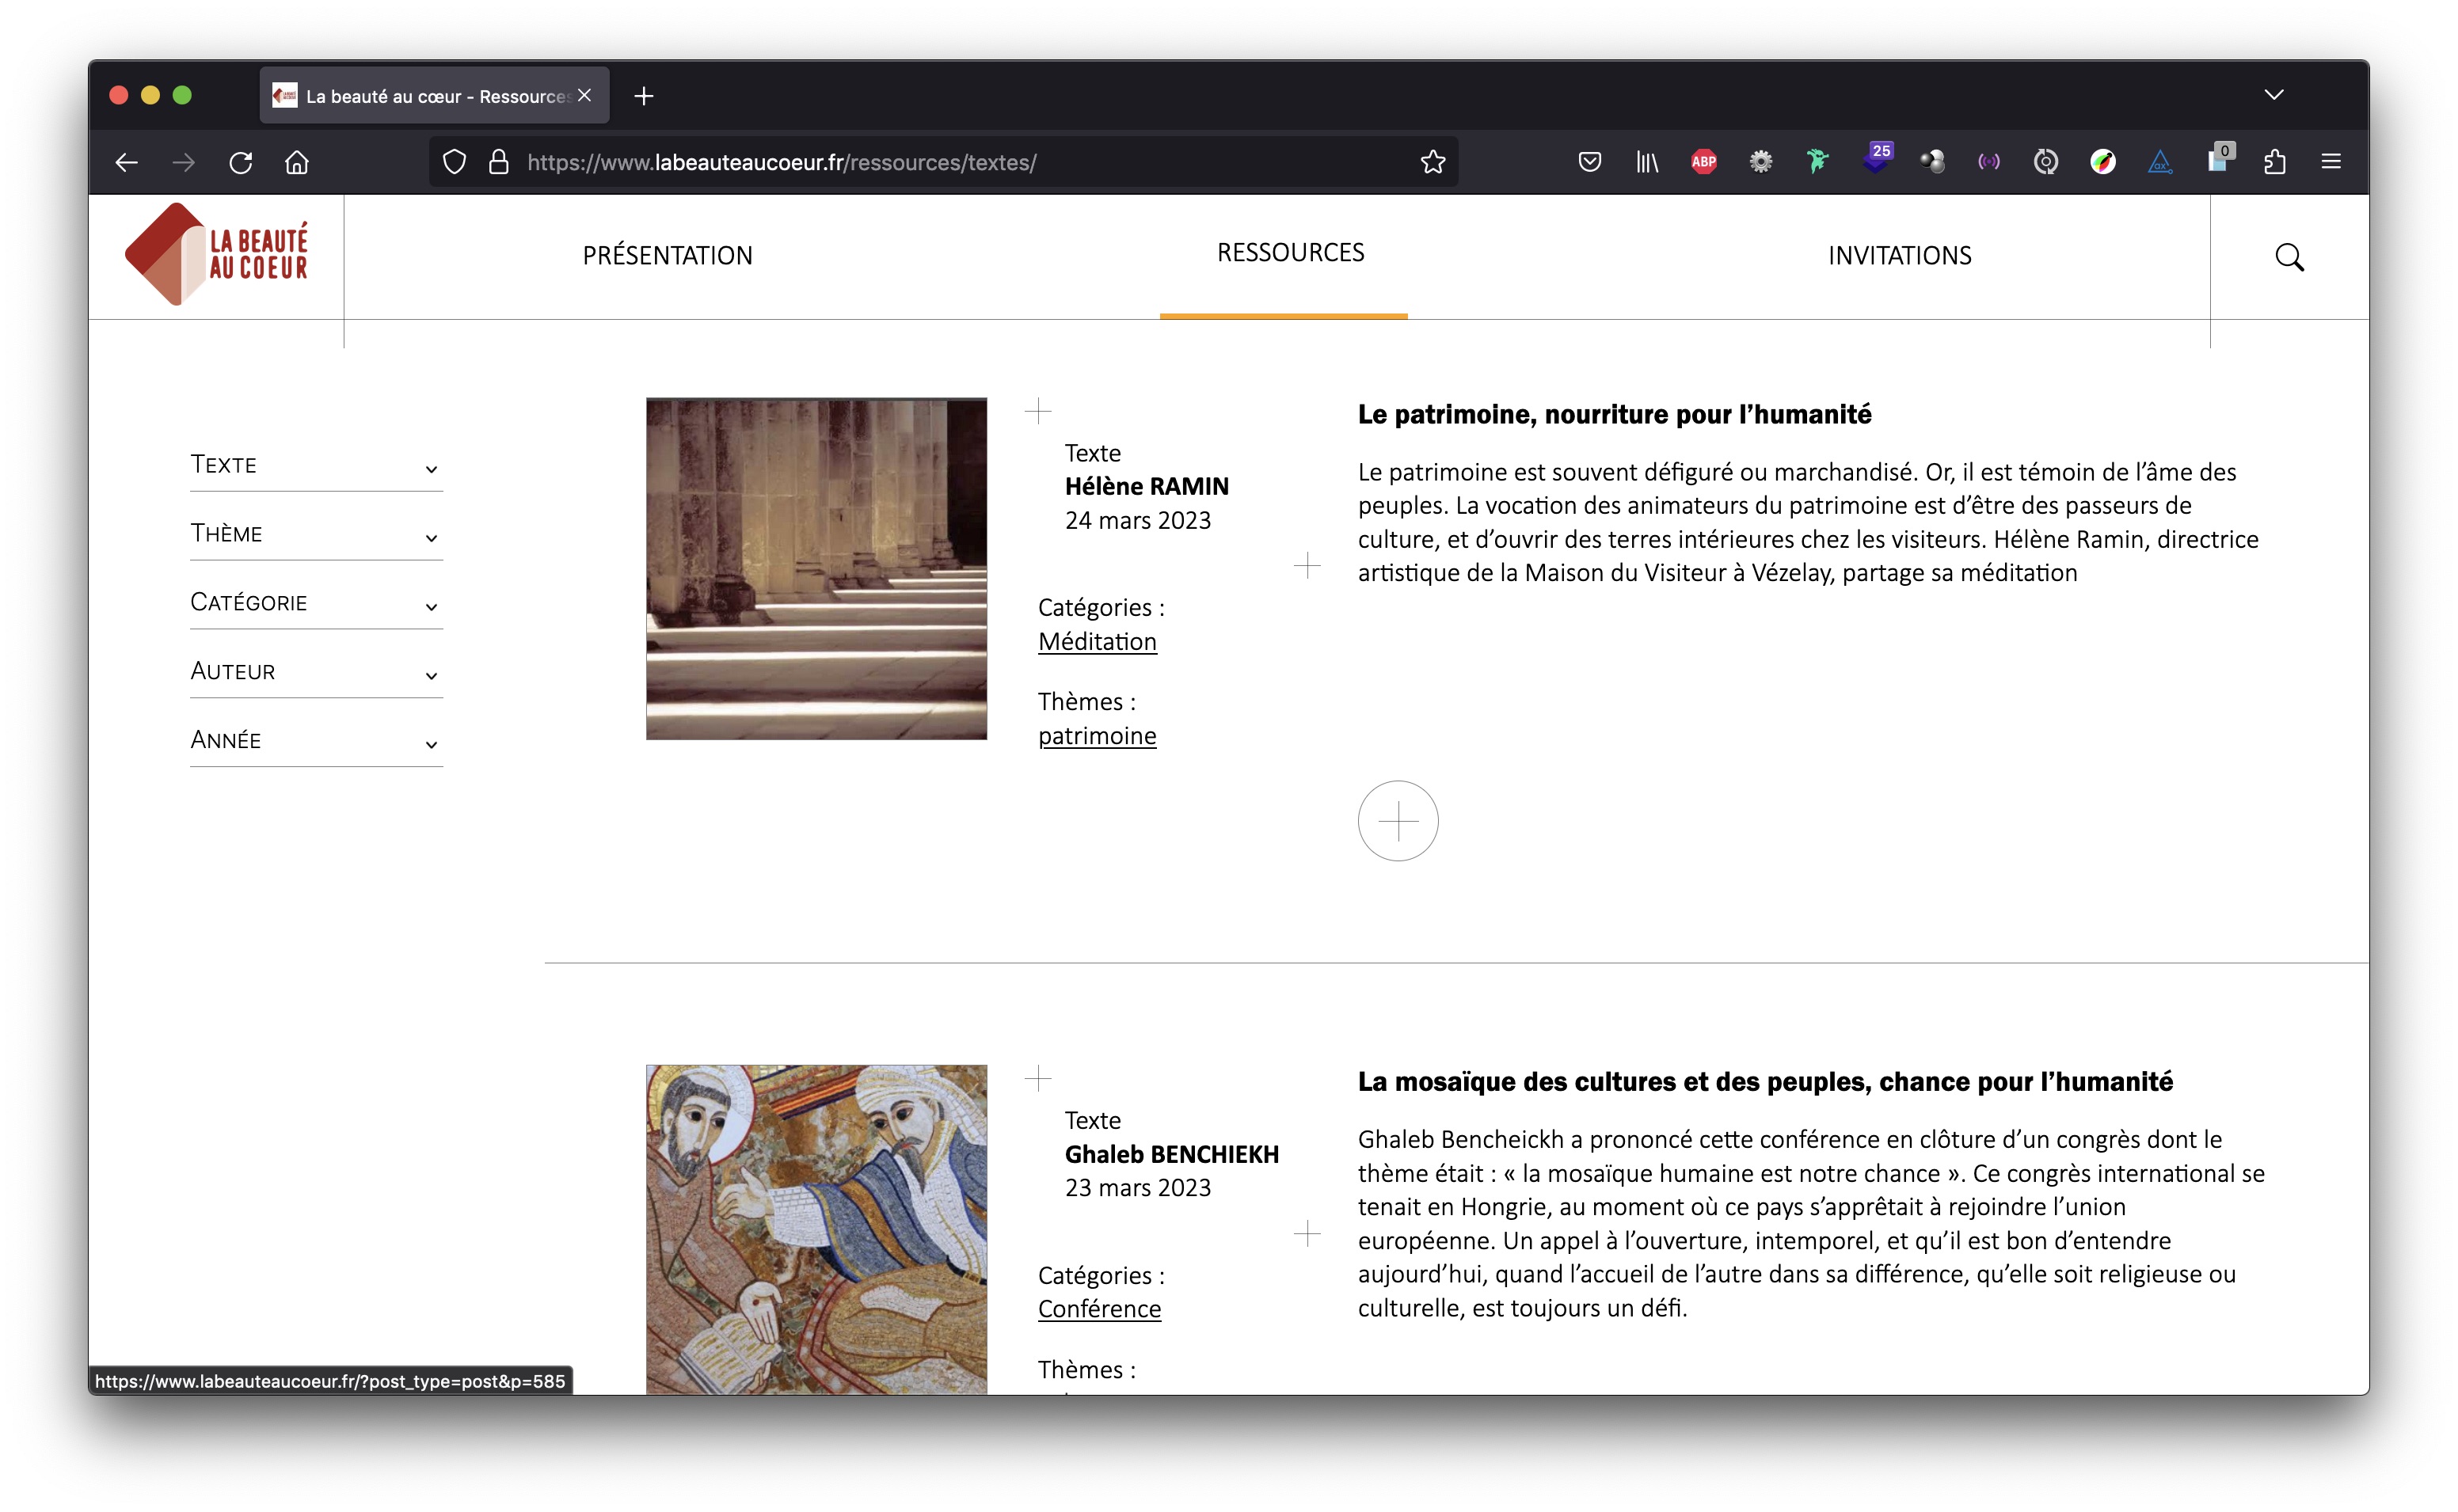The height and width of the screenshot is (1512, 2458).
Task: View site security padlock info
Action: click(x=498, y=162)
